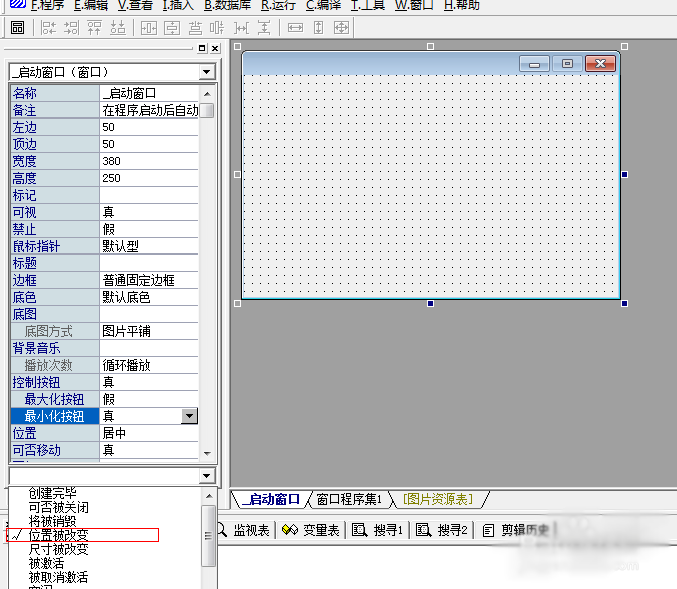Open the 变量表 panel button

point(312,530)
